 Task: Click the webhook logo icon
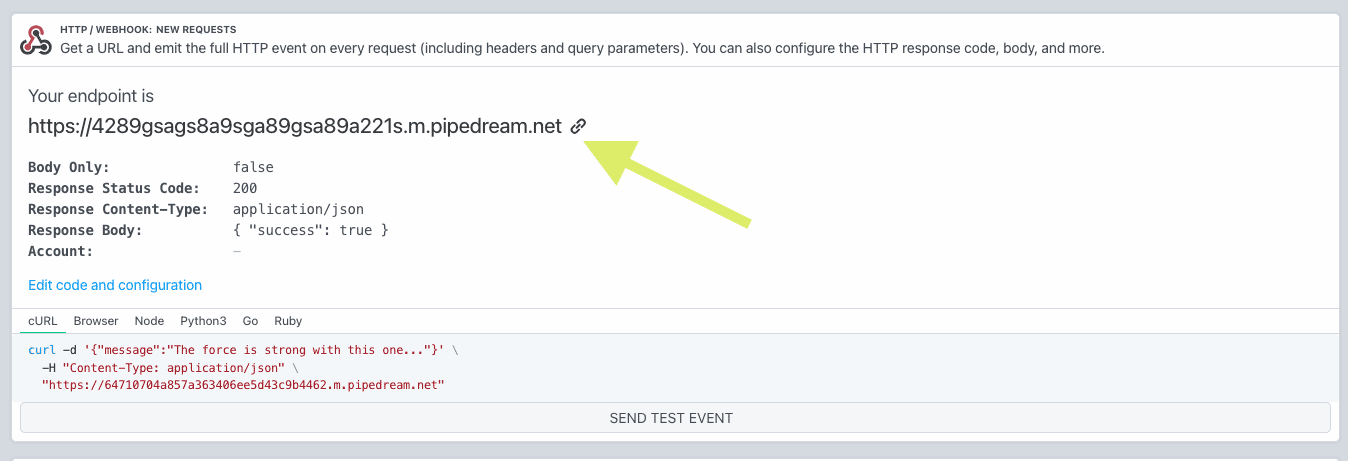(37, 40)
